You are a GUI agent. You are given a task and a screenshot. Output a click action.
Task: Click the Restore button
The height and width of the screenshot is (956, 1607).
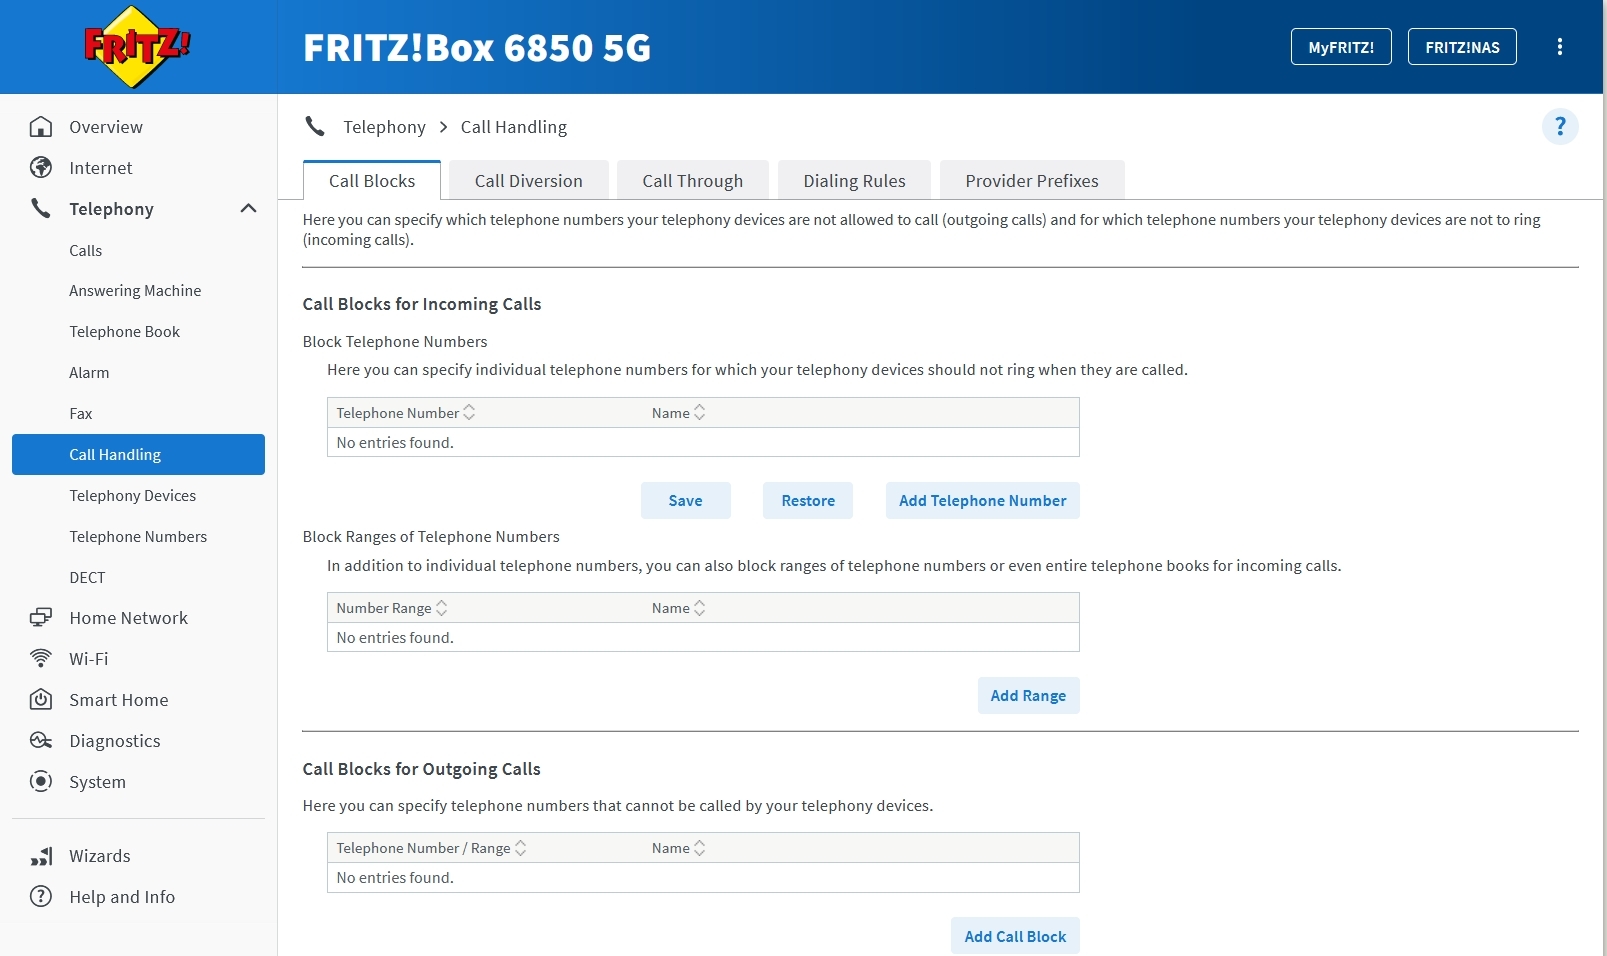(x=808, y=501)
